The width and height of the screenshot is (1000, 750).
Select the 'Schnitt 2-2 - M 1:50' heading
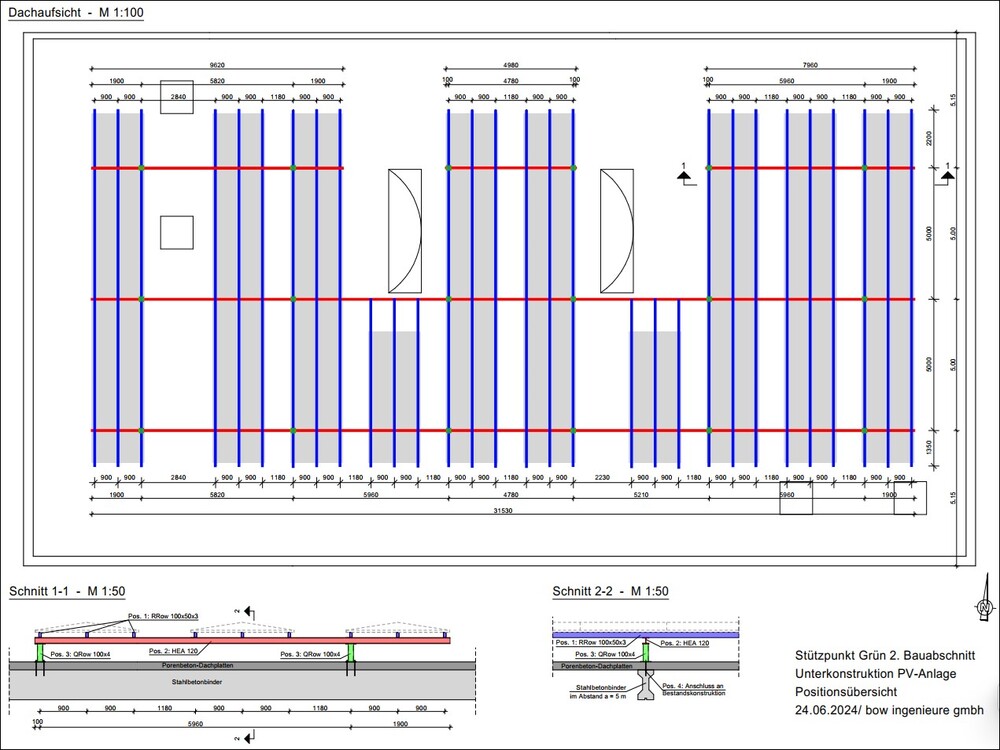(x=610, y=591)
